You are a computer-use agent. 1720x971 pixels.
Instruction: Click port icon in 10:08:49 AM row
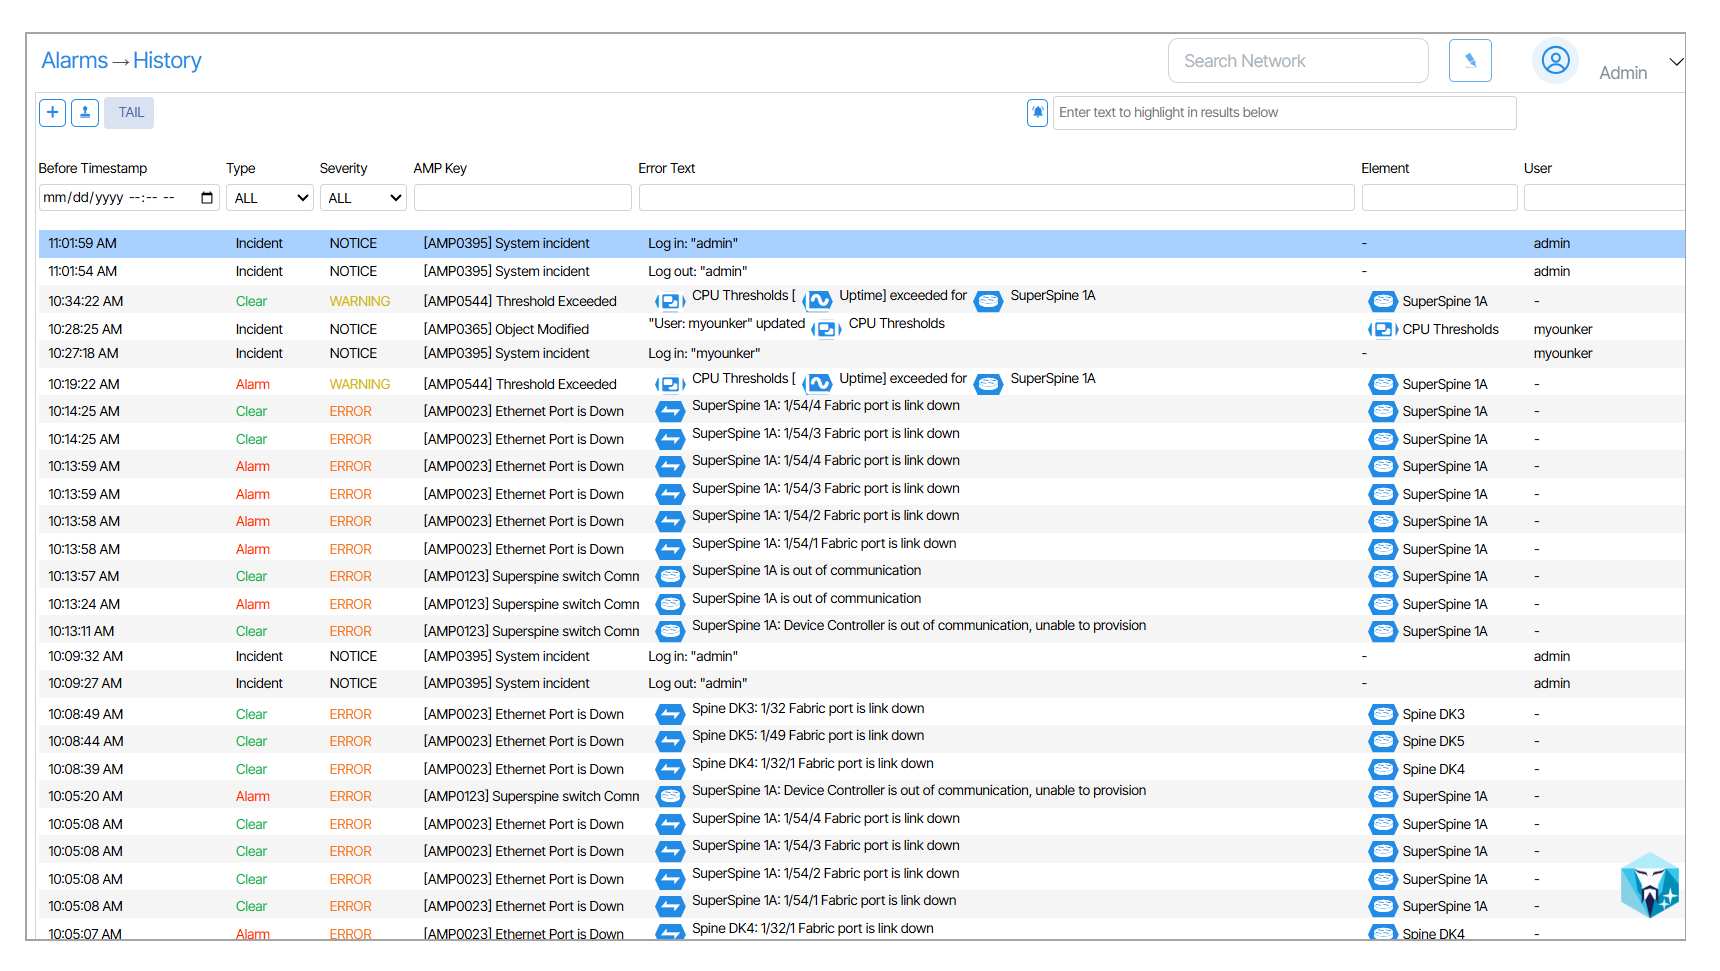(669, 714)
